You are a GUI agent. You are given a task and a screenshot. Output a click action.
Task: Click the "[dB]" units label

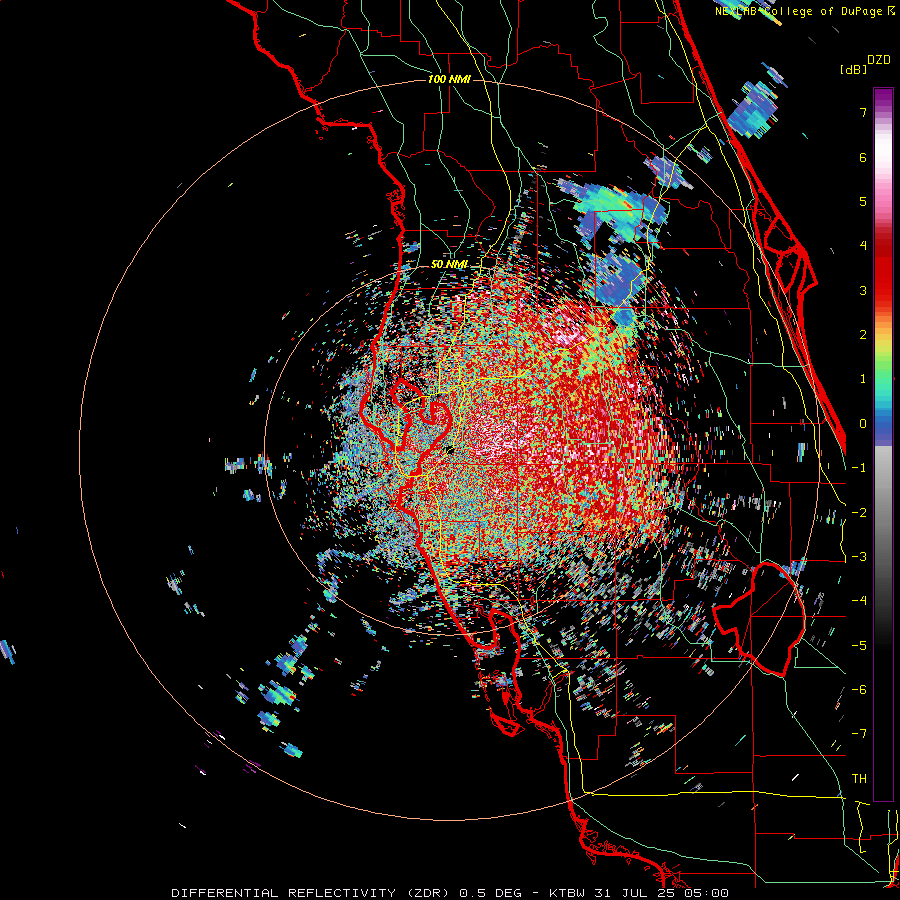[854, 70]
